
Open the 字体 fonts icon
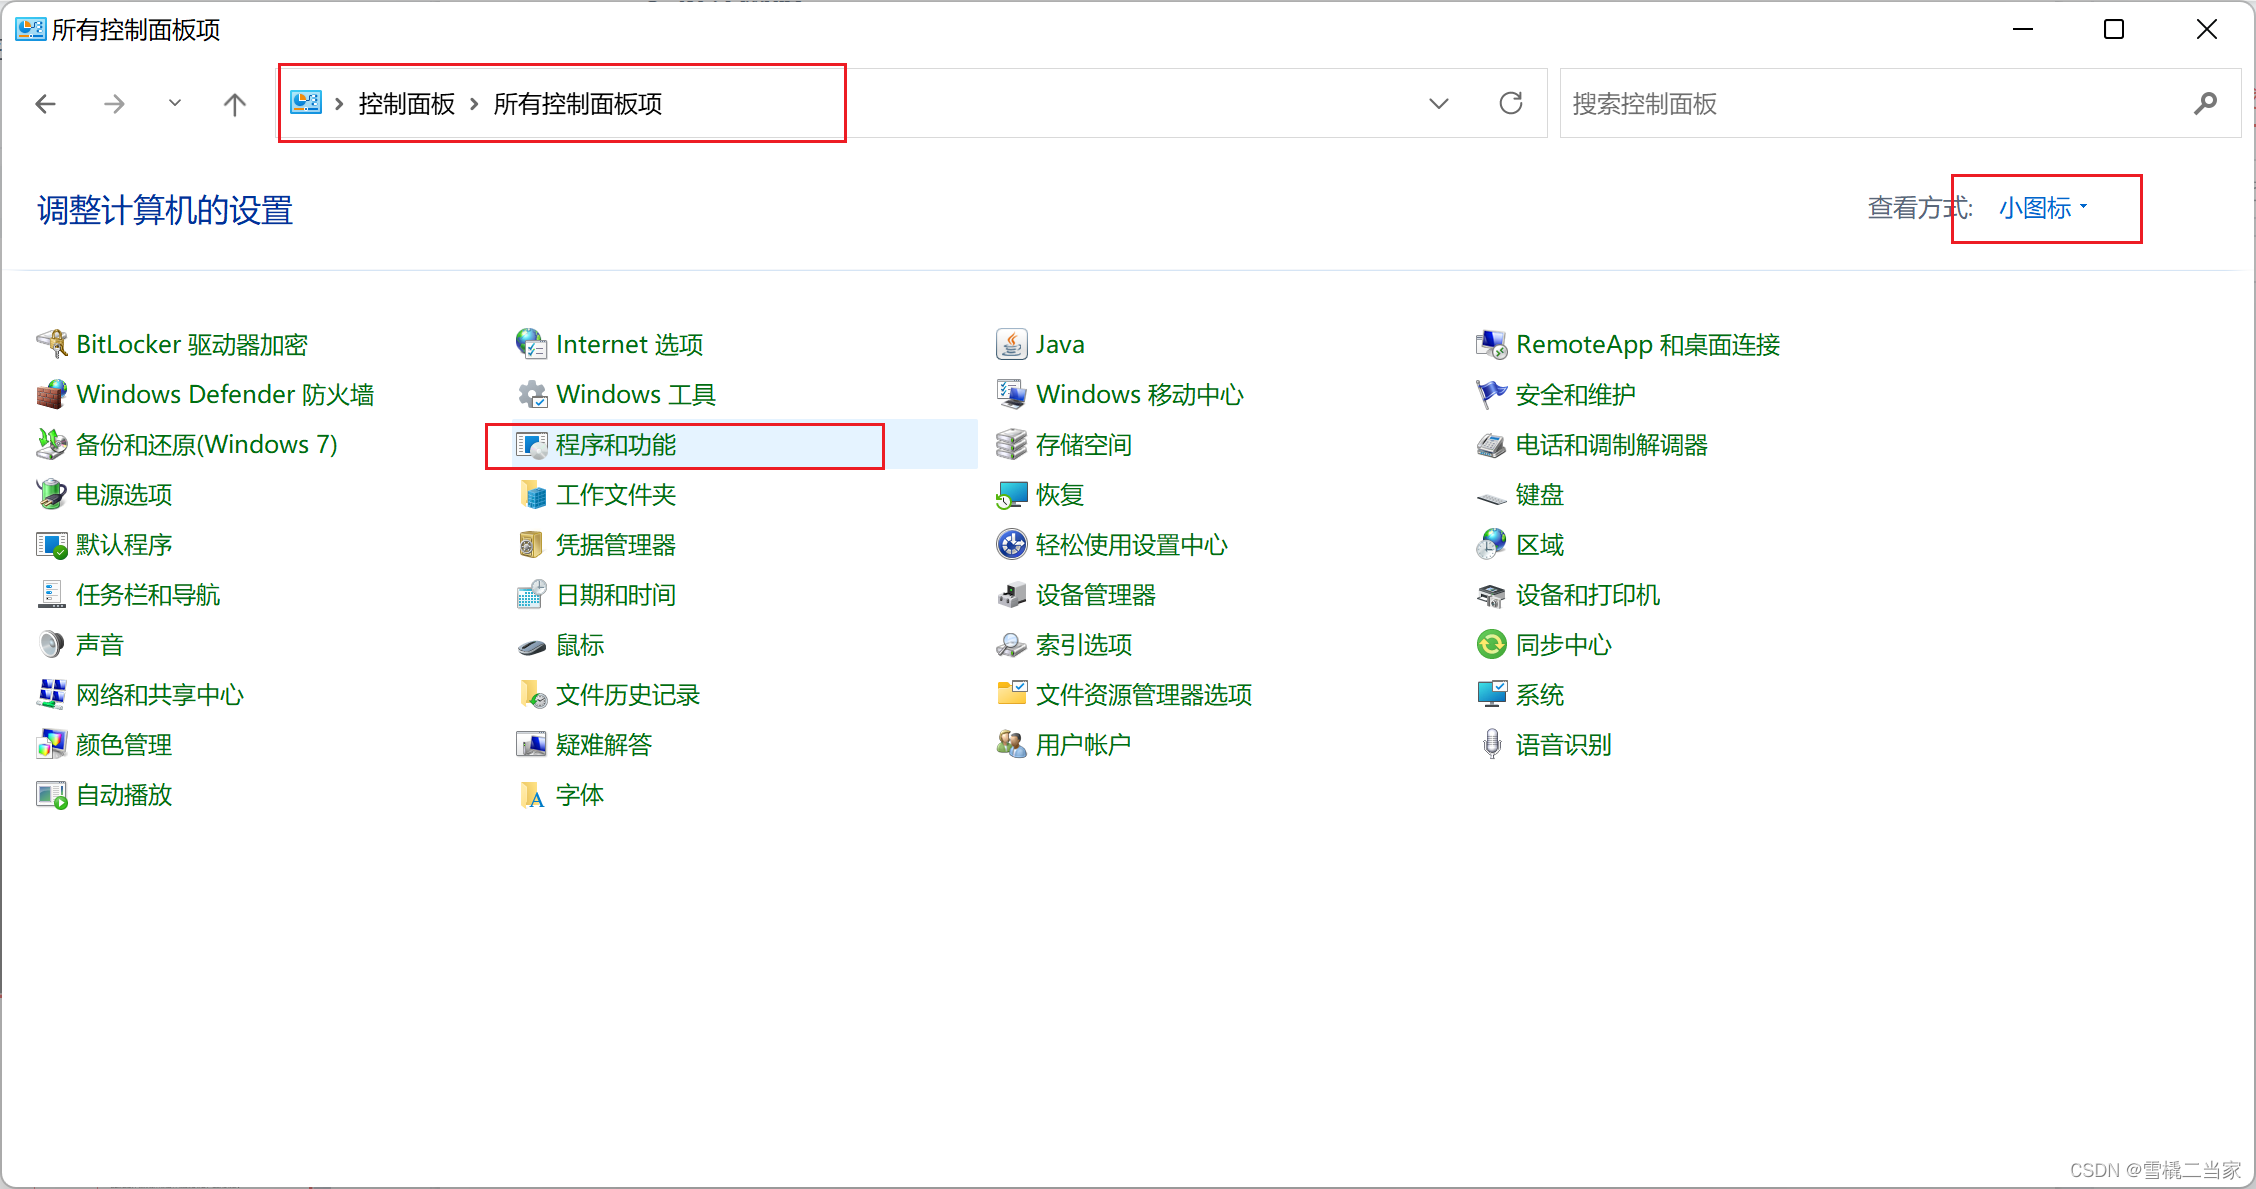click(x=532, y=794)
